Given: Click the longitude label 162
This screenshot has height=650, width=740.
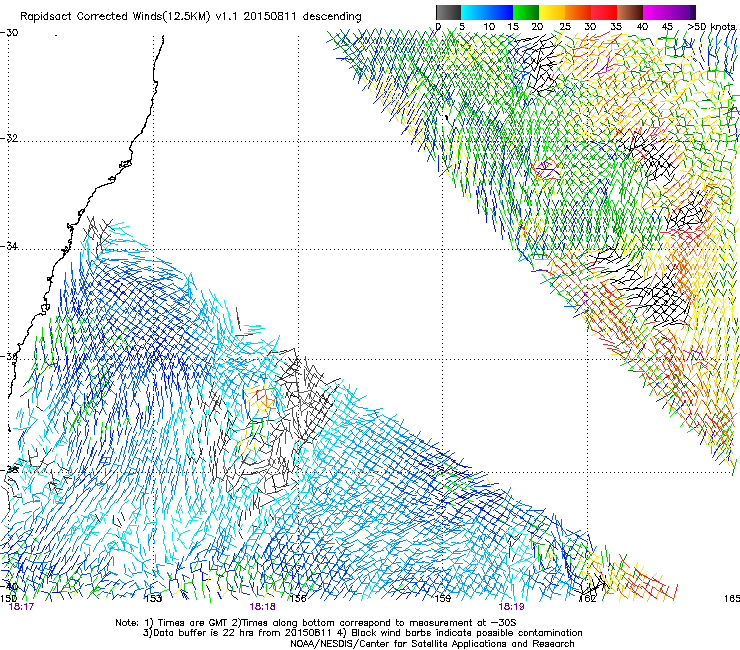Looking at the screenshot, I should (x=588, y=598).
